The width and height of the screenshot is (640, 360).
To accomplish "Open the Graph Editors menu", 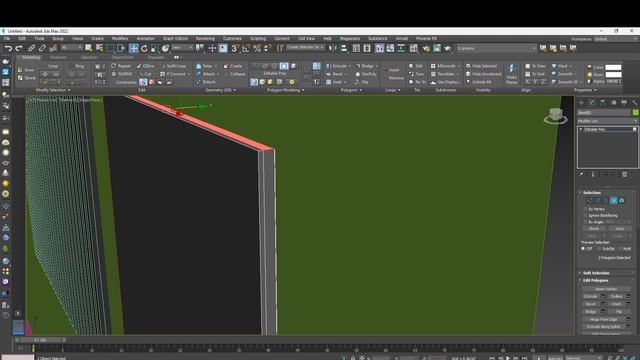I will tap(176, 38).
